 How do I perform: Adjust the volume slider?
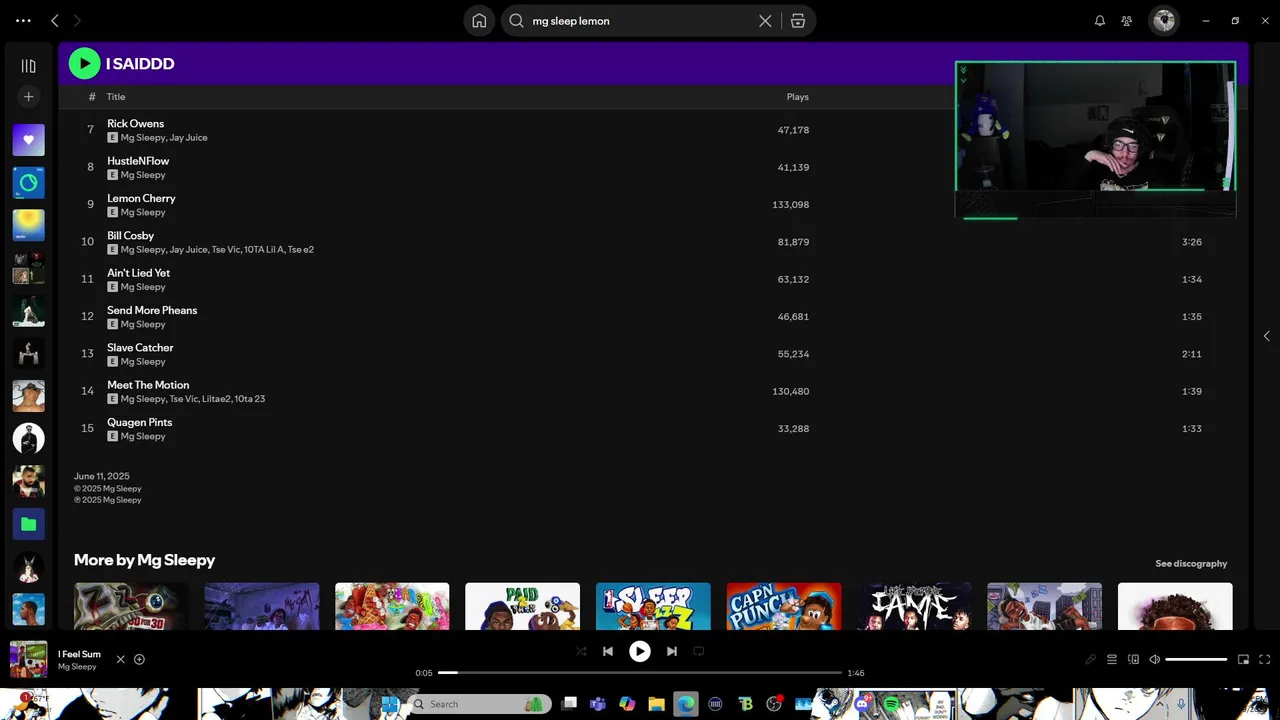pos(1196,659)
